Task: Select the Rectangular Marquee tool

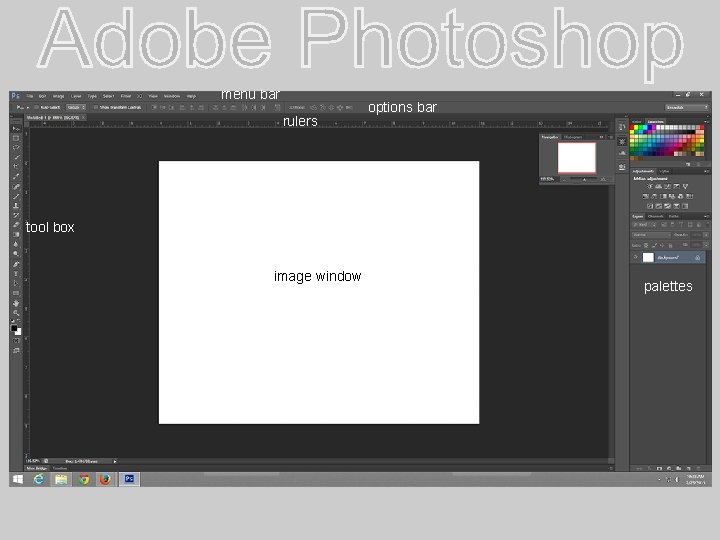Action: pos(16,138)
